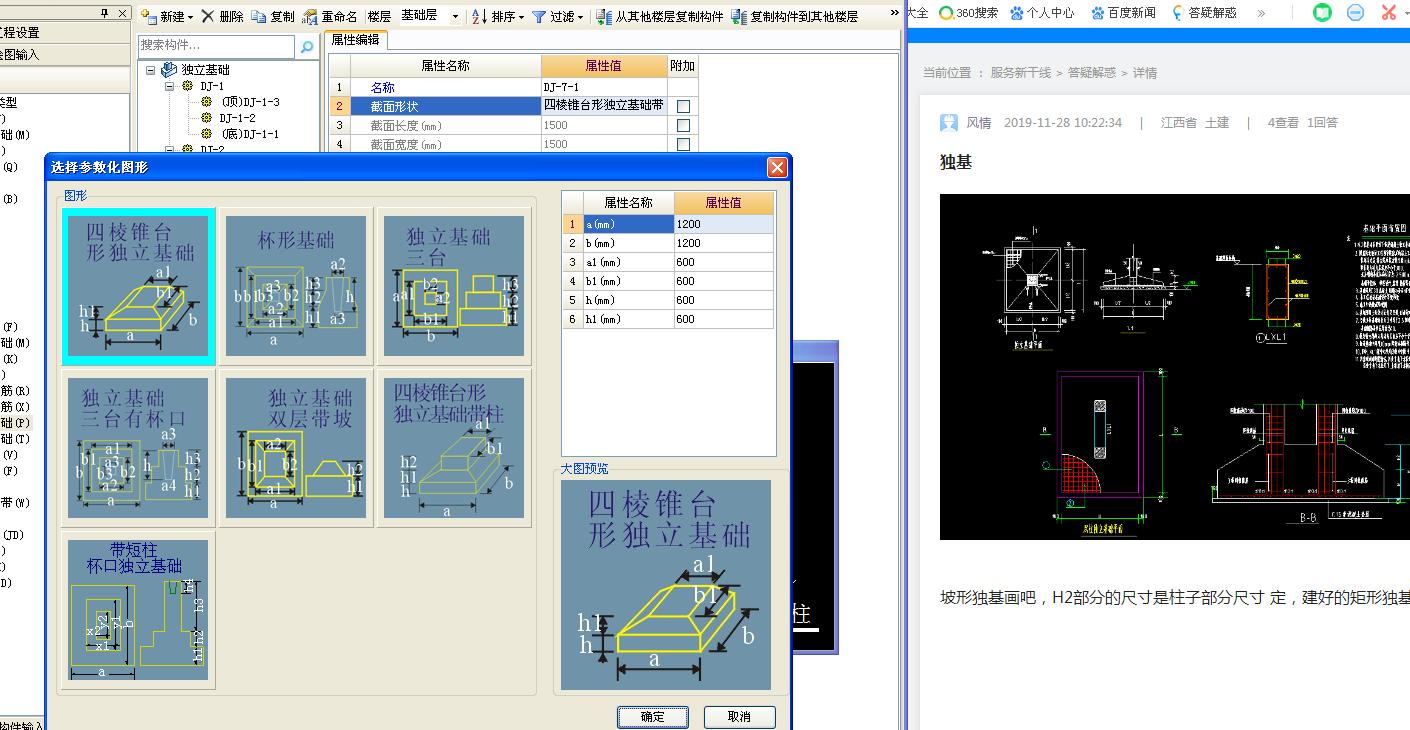Screen dimensions: 1410x730
Task: Click the 独立基础 root node icon in the tree
Action: pos(169,70)
